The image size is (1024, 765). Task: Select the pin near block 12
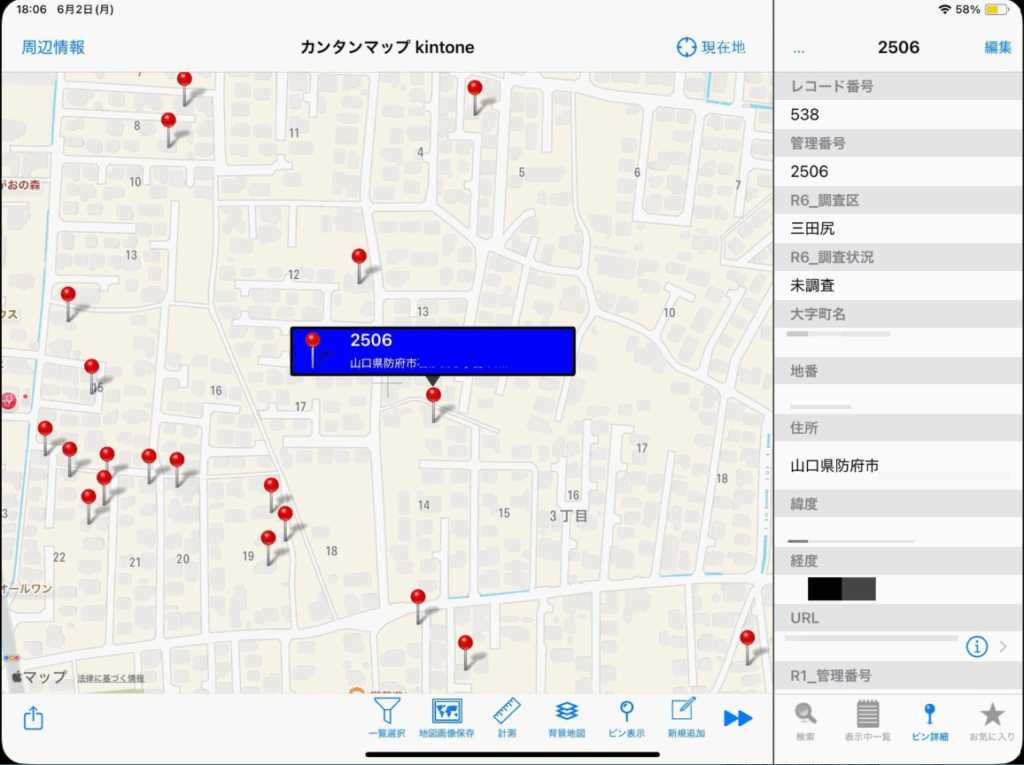tap(359, 265)
